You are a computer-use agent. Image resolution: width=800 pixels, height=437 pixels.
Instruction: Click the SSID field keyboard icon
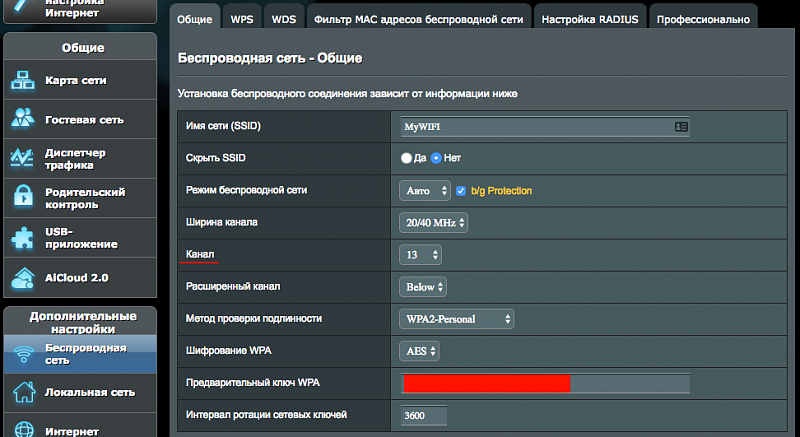coord(681,127)
